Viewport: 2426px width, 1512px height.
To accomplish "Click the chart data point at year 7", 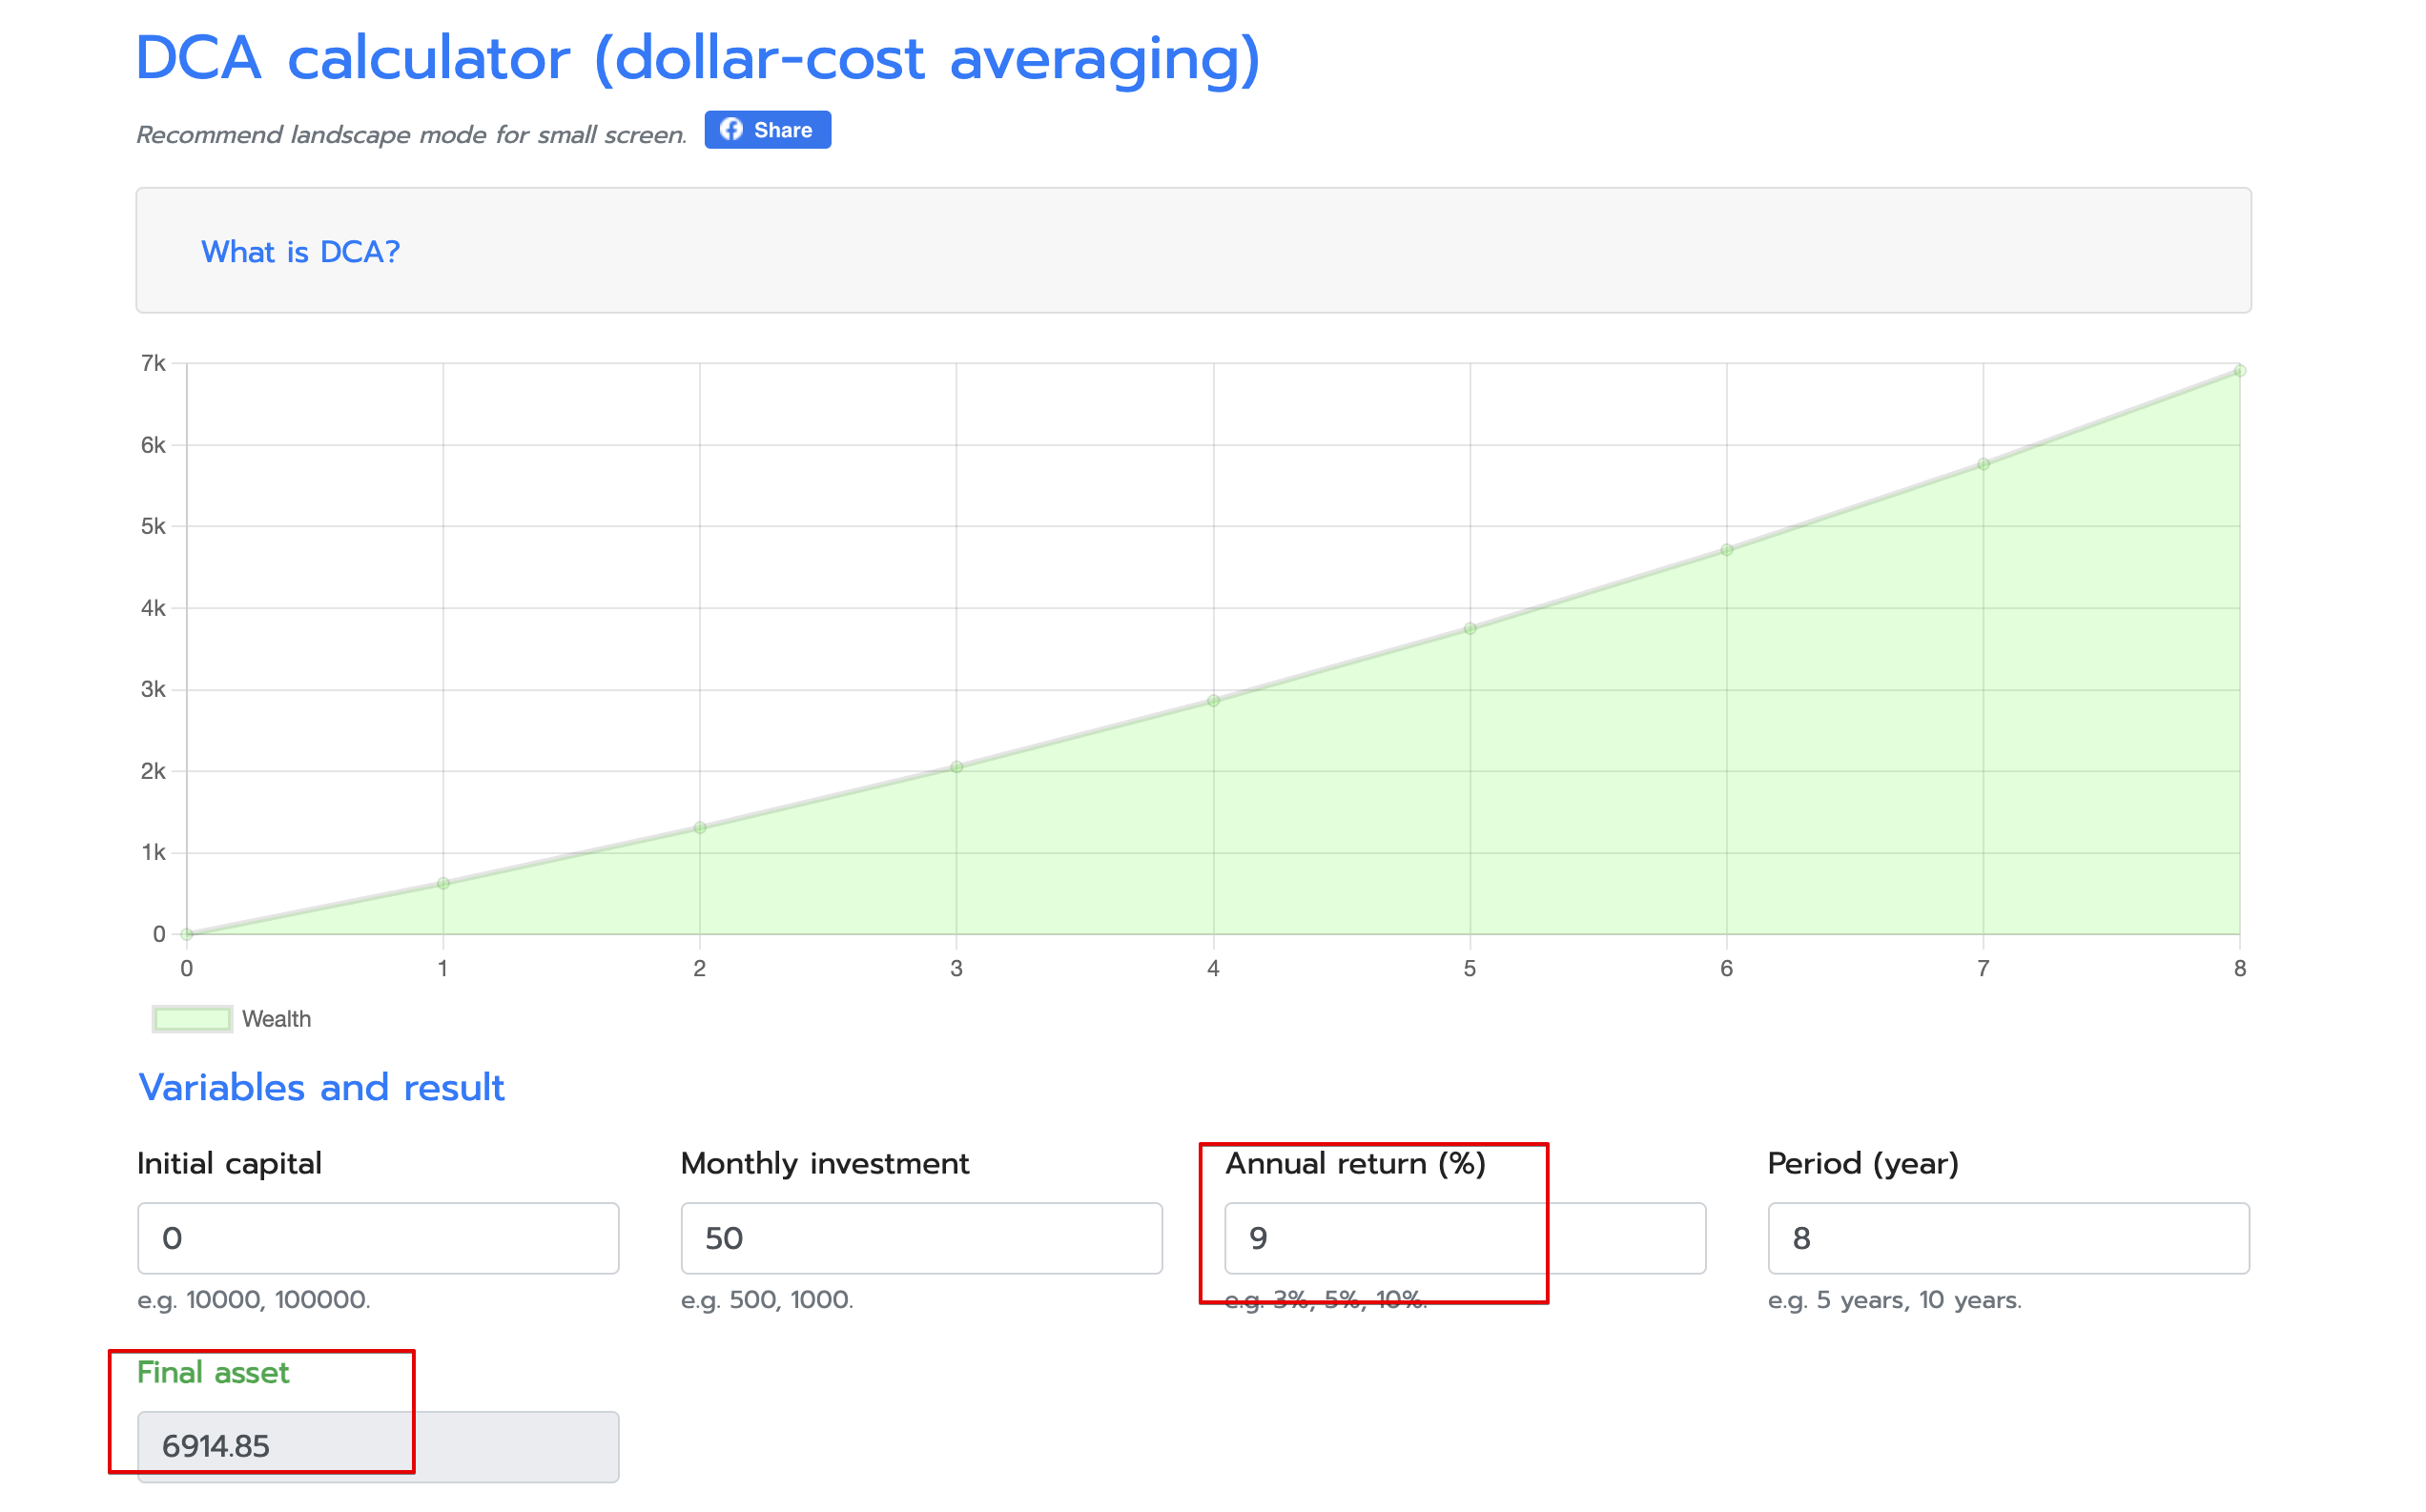I will (x=1983, y=464).
